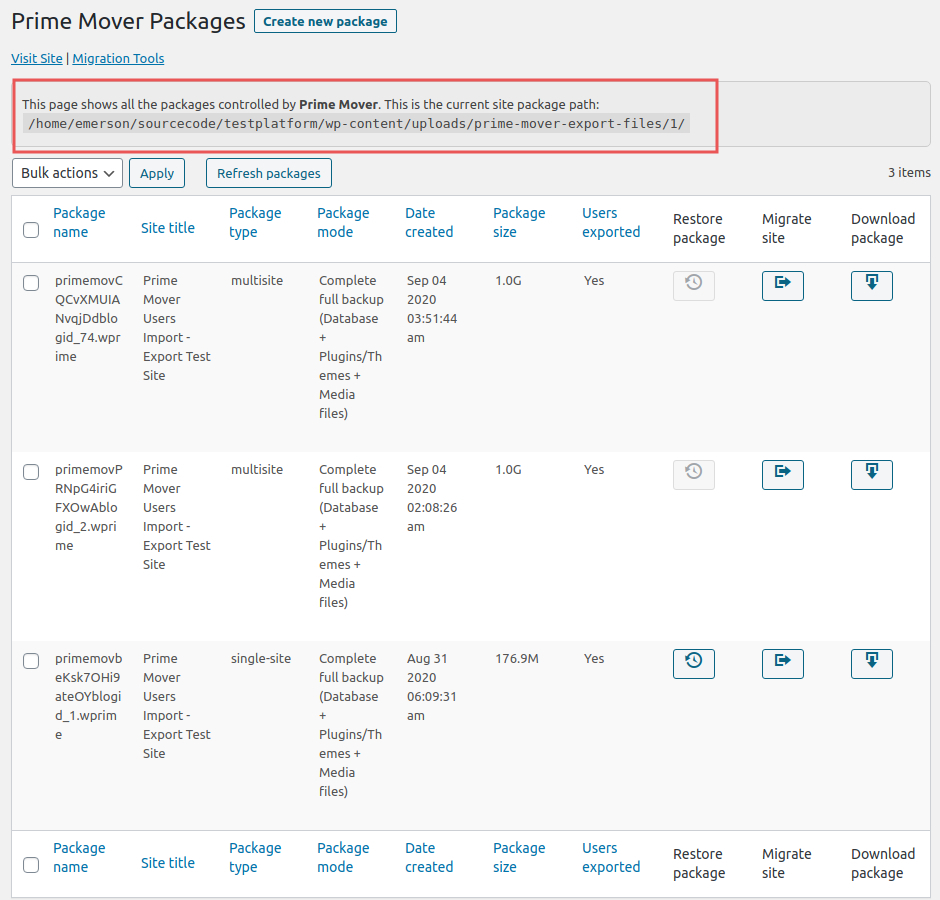Sort by Package size in footer

click(519, 857)
